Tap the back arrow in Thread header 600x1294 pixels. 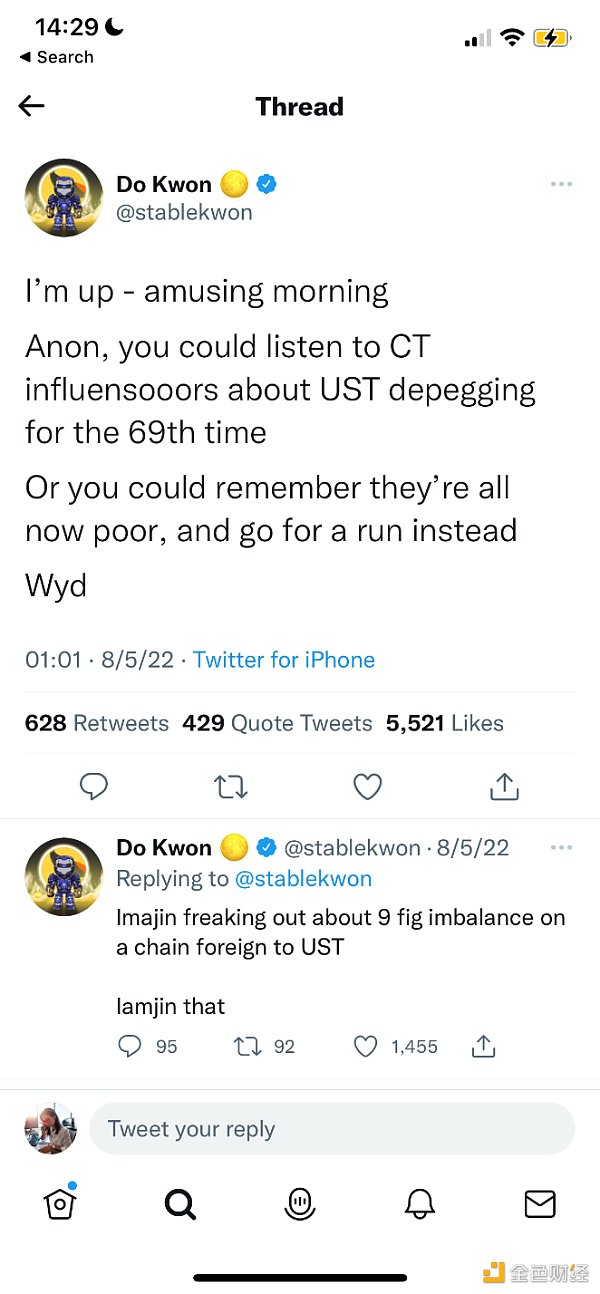point(32,106)
